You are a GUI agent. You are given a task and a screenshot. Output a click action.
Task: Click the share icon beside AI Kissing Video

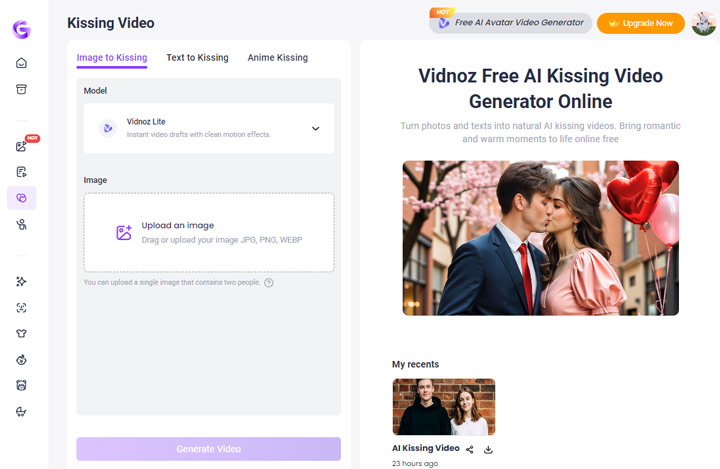coord(469,449)
